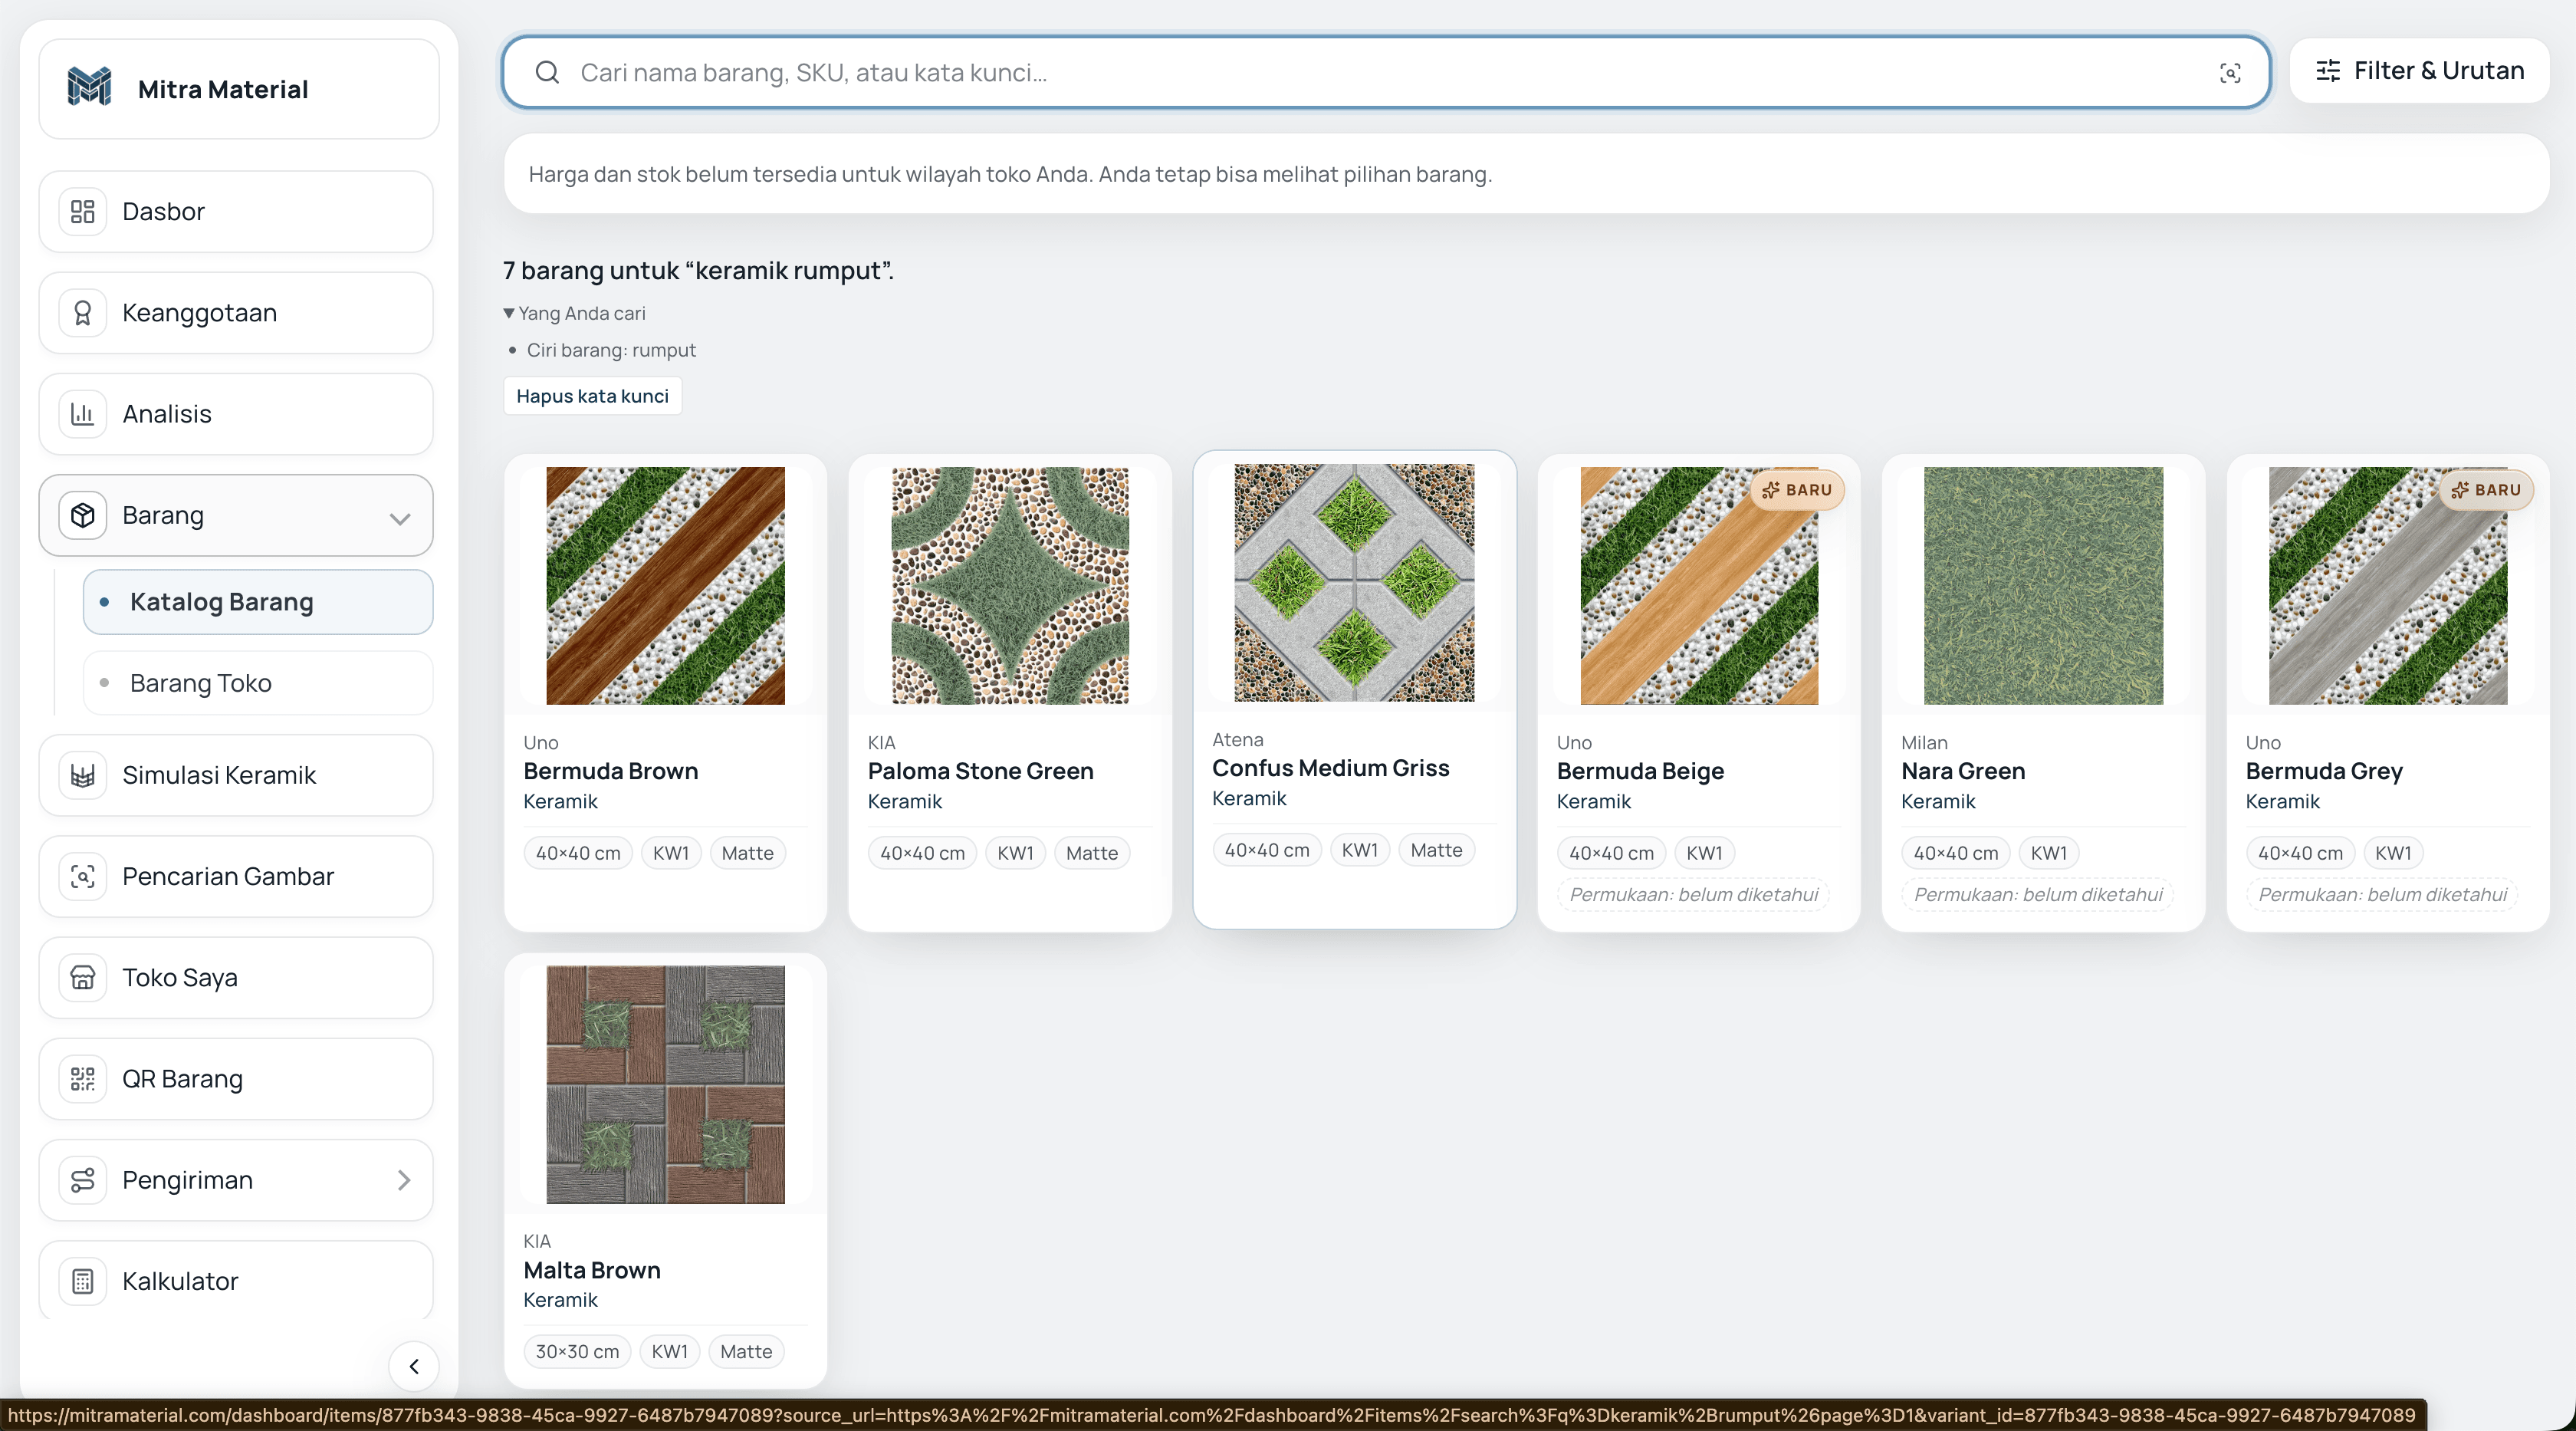Screen dimensions: 2576x1431
Task: Click the Pencarian Gambar scan icon
Action: (x=83, y=876)
